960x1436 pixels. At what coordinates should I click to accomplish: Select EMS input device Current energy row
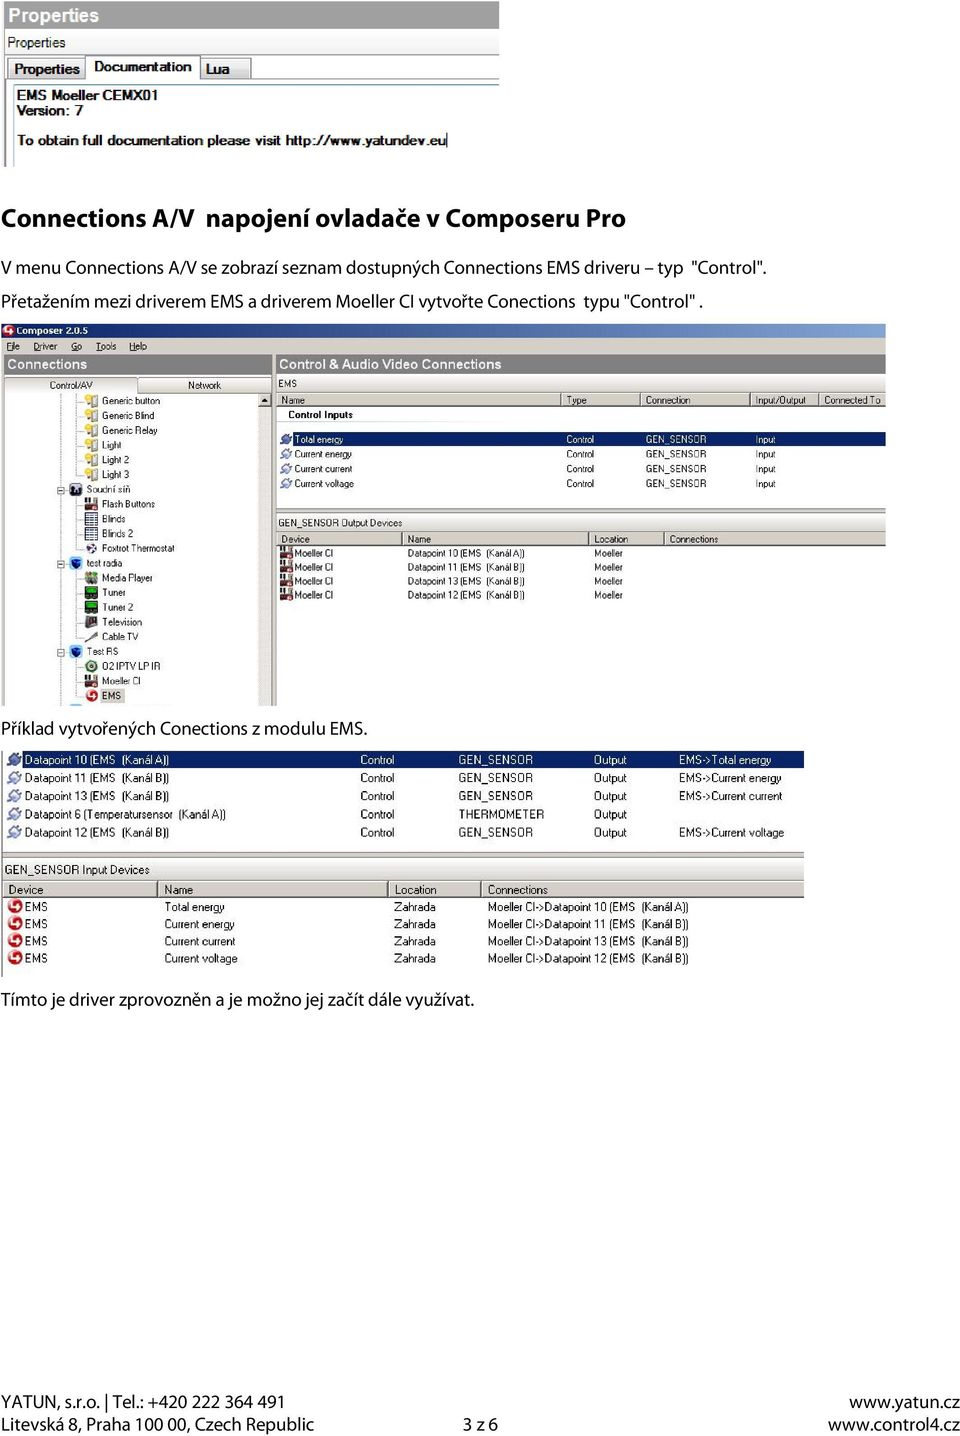click(404, 924)
